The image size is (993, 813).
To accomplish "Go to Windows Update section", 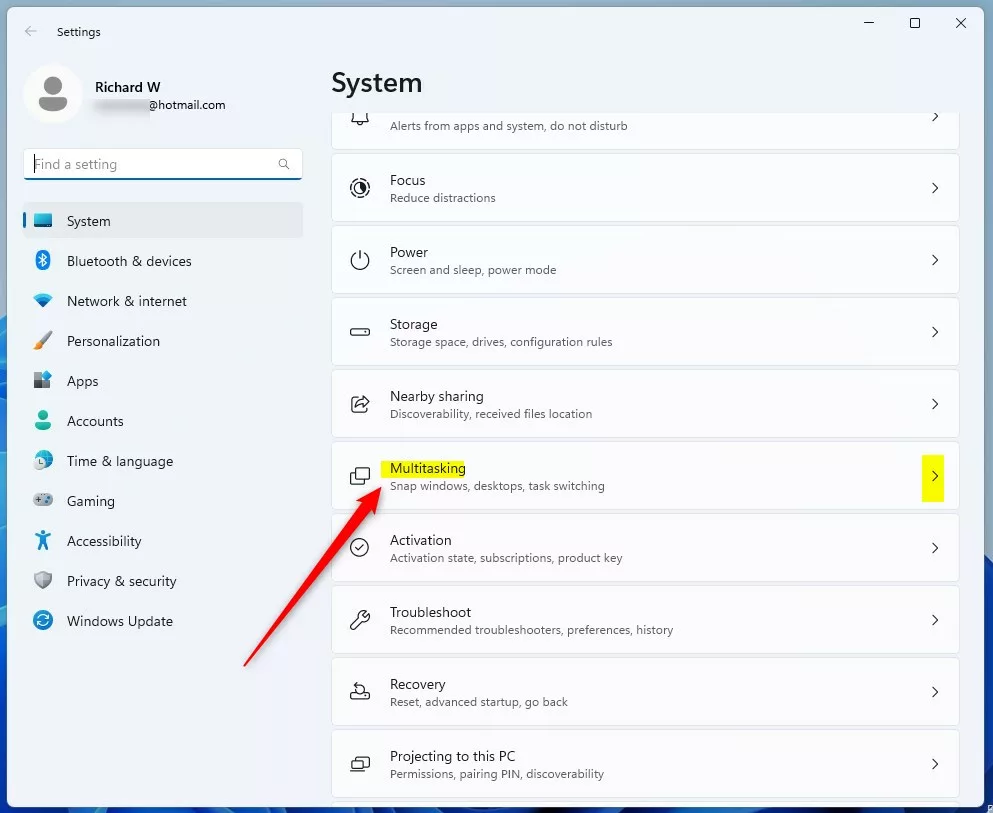I will point(119,621).
